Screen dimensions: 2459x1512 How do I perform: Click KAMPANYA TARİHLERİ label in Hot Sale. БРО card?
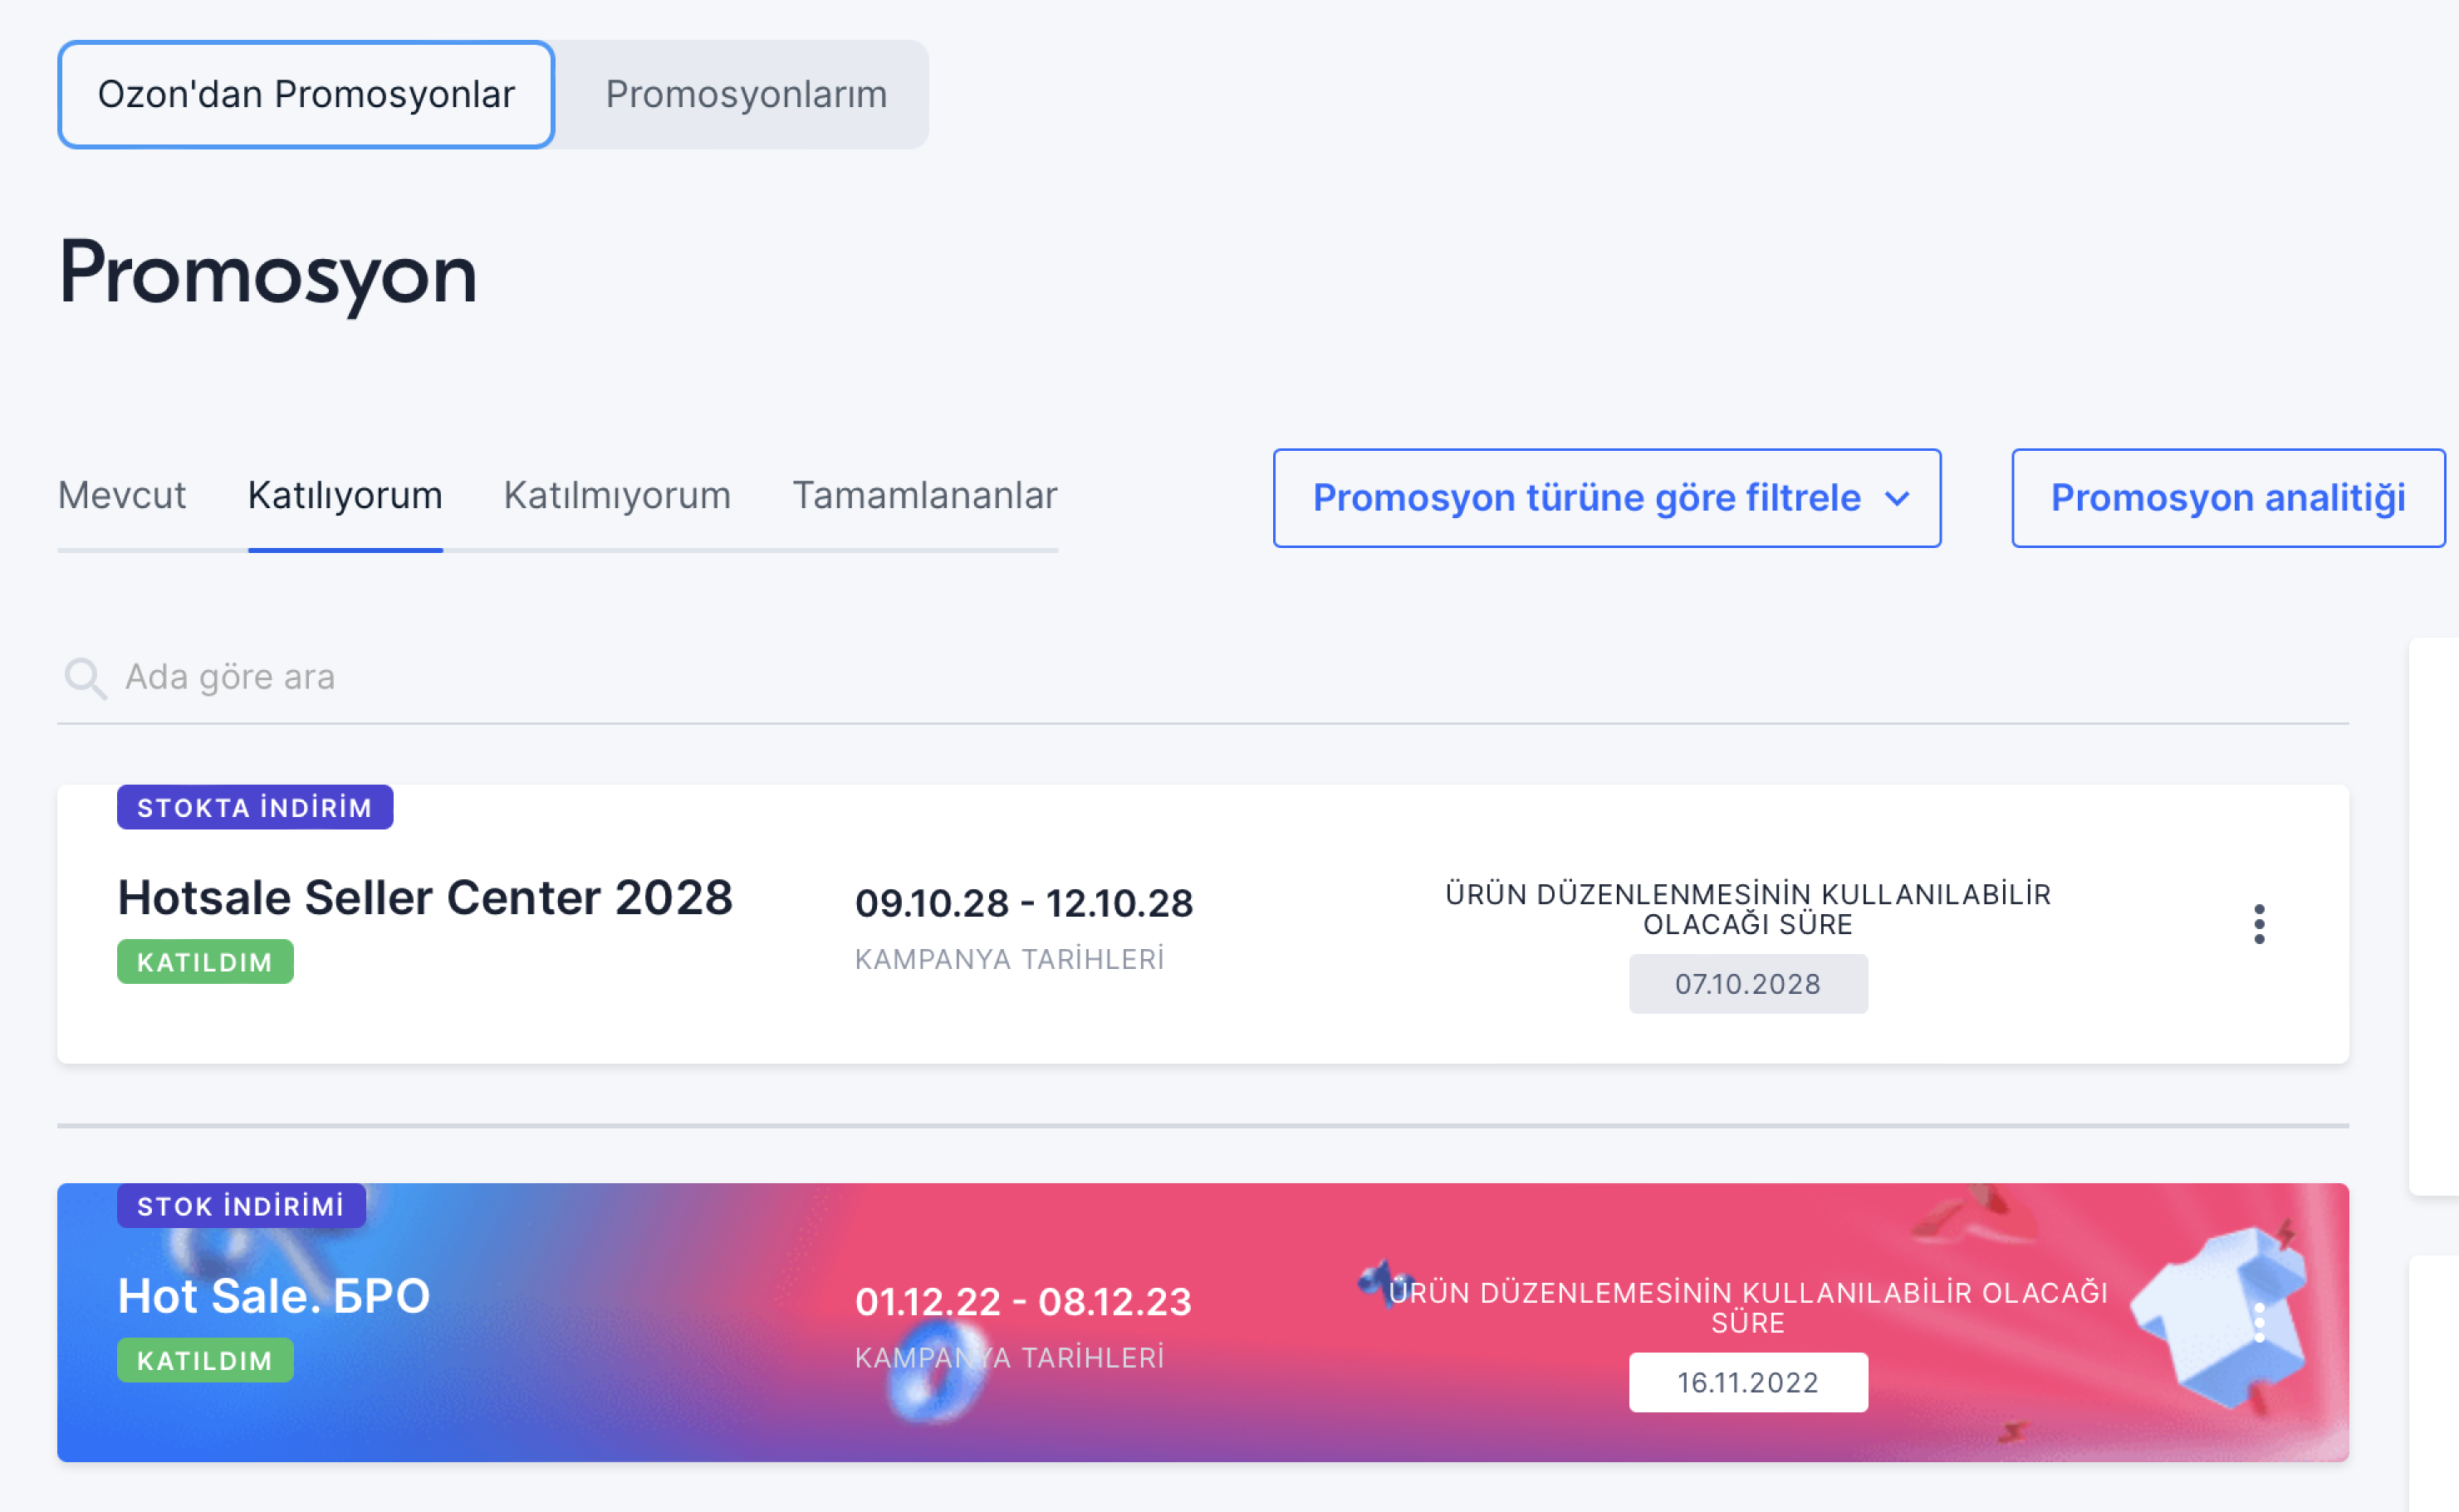[1009, 1358]
